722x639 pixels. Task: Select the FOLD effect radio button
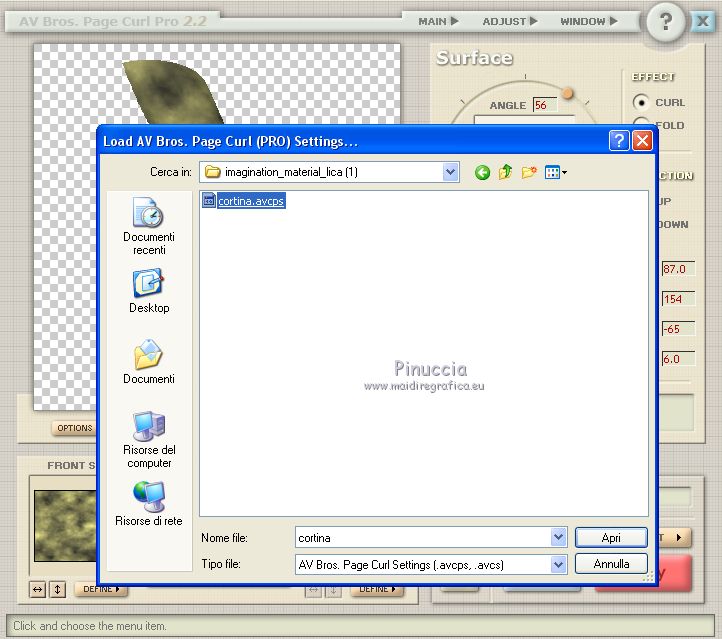(x=643, y=122)
